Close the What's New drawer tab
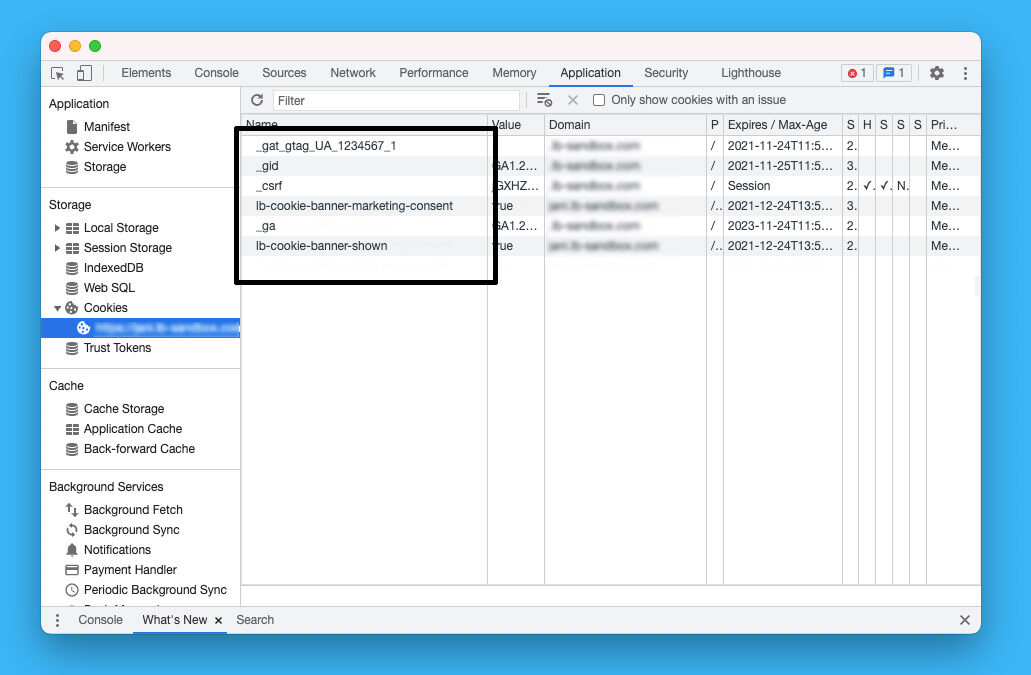Screen dimensions: 1031x675 click(218, 621)
